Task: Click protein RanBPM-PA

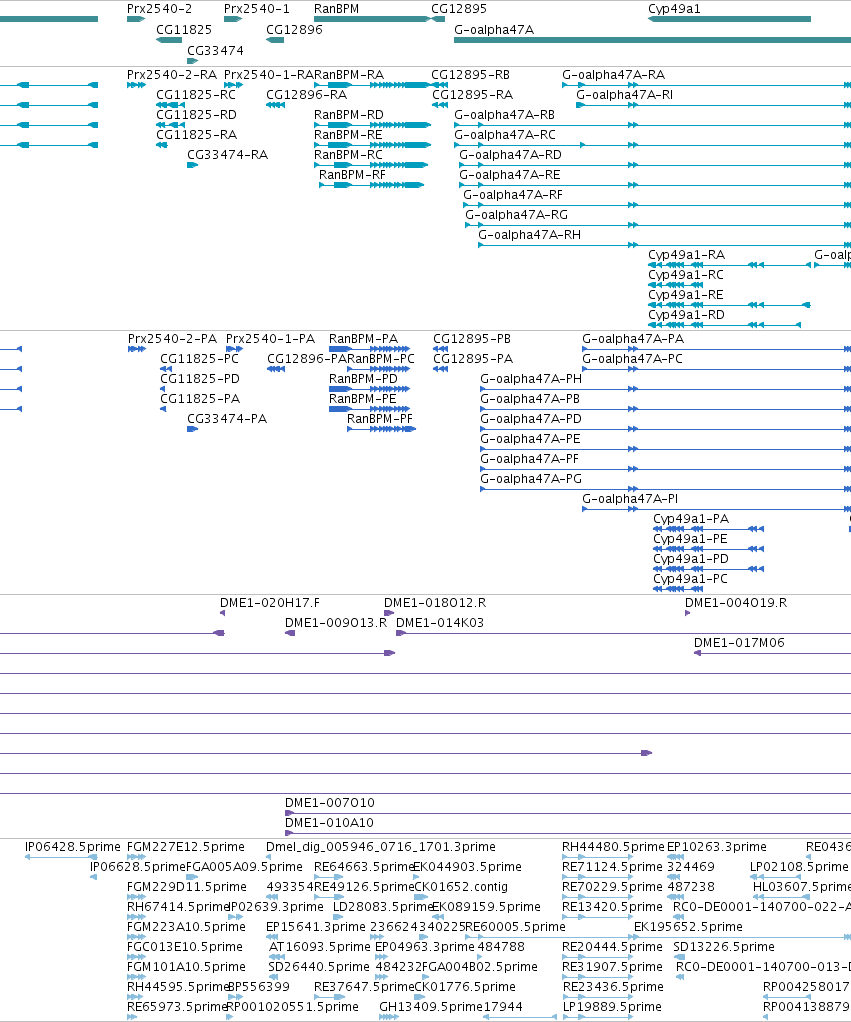Action: pos(363,340)
